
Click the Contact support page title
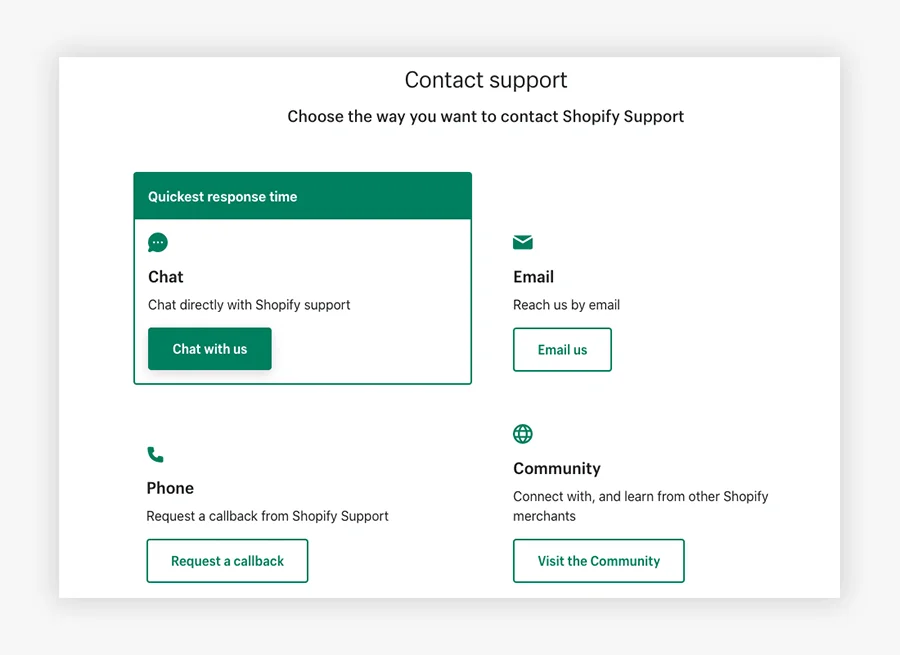click(x=486, y=80)
